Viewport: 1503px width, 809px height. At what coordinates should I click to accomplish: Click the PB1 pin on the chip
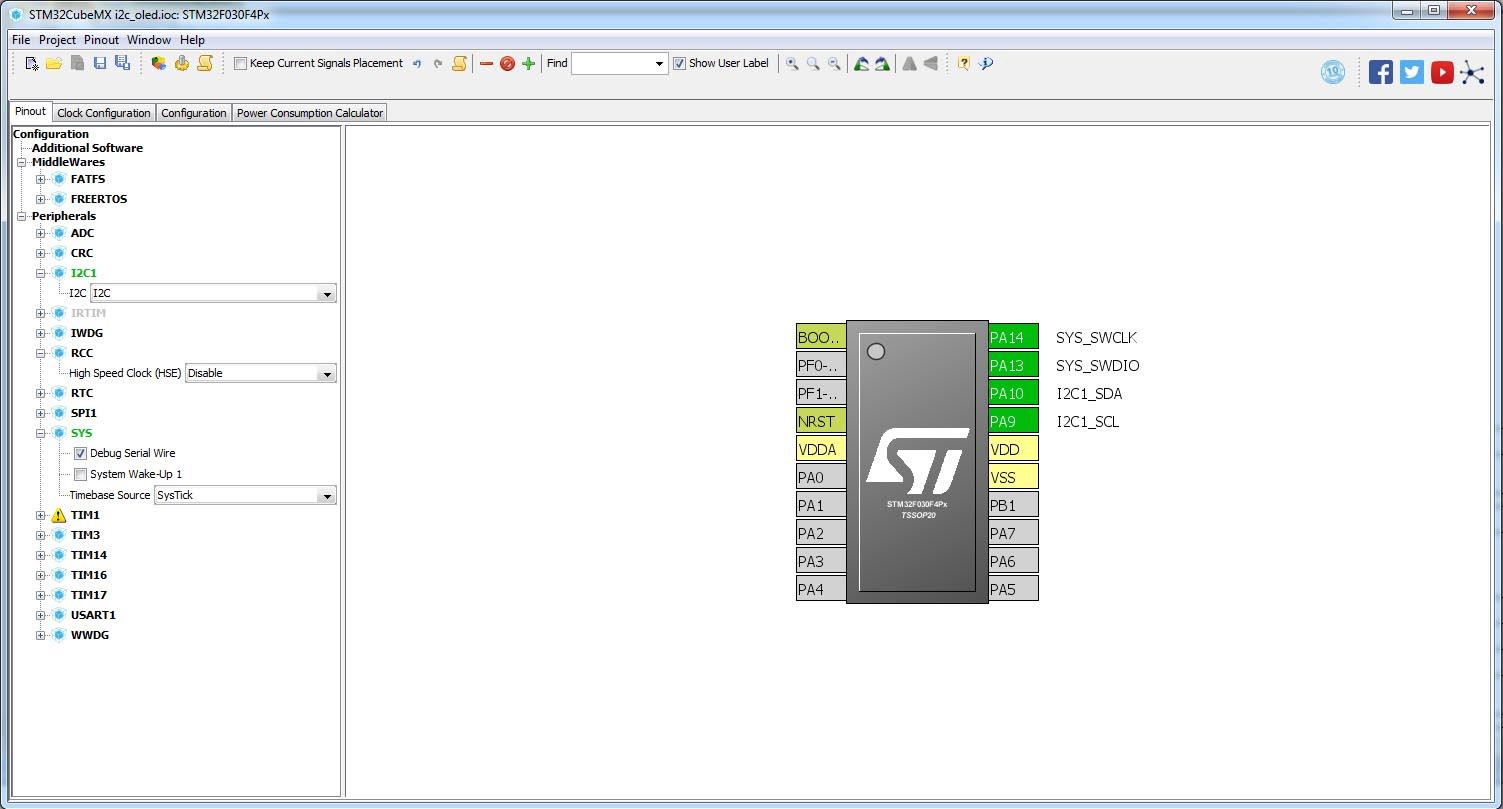[x=1013, y=505]
